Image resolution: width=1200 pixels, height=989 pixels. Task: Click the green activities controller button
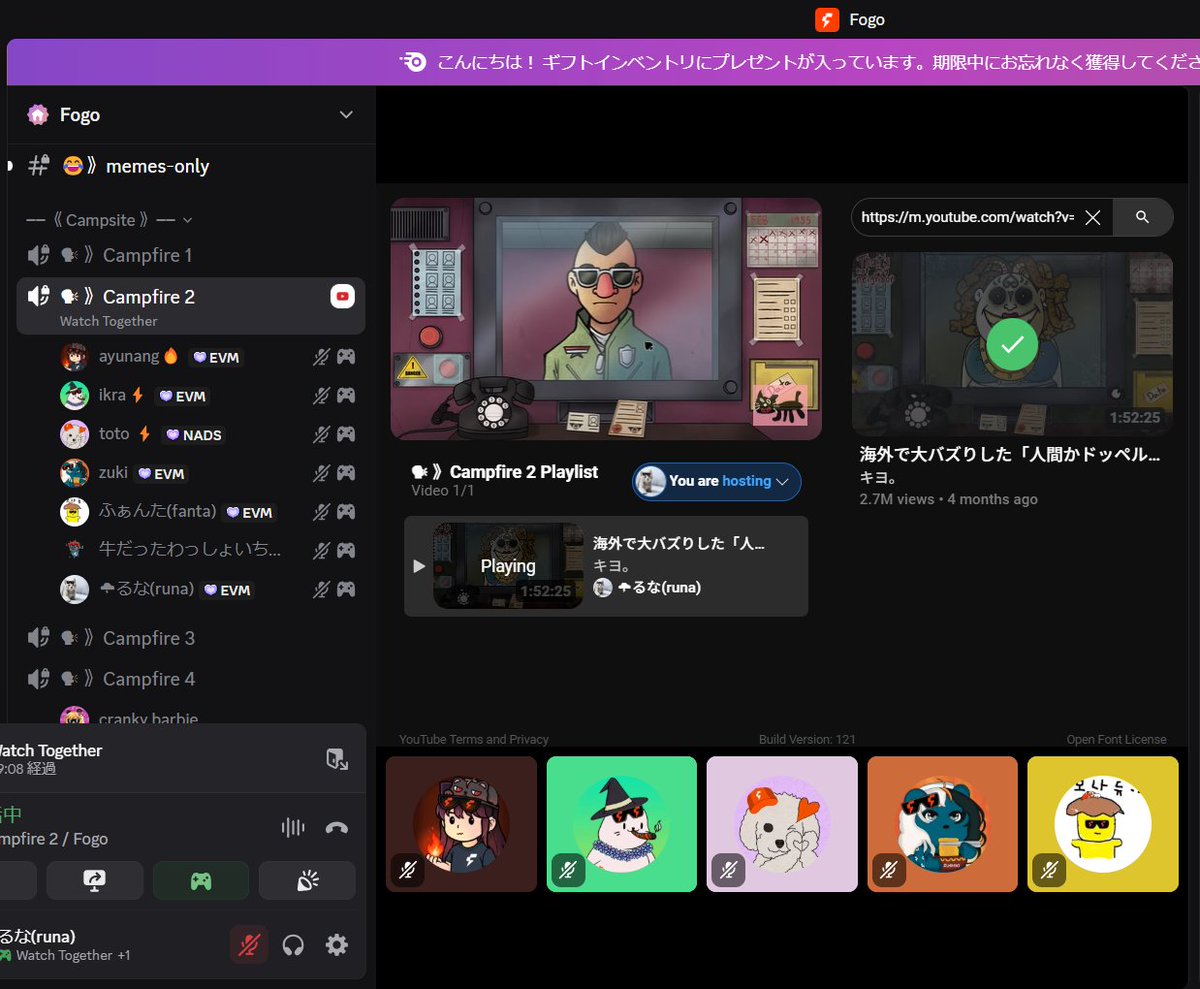pos(201,881)
